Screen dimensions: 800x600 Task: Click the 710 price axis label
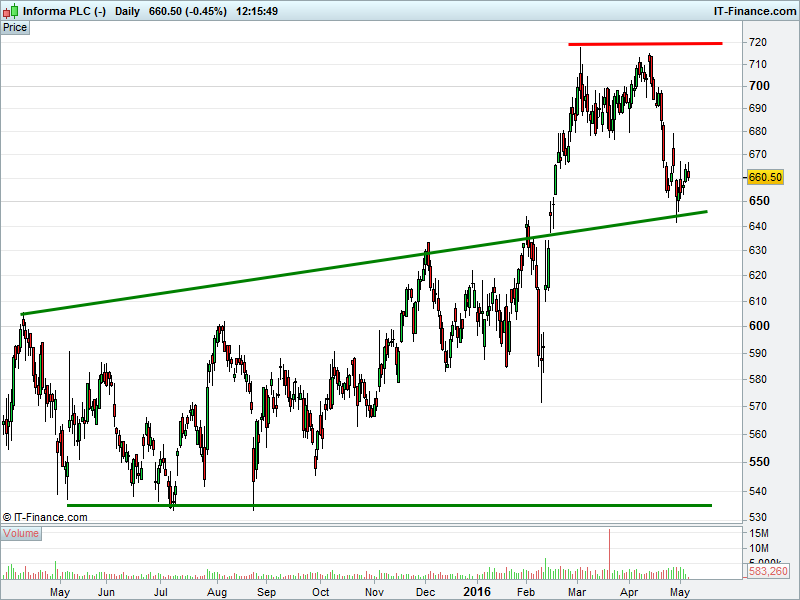[x=758, y=64]
